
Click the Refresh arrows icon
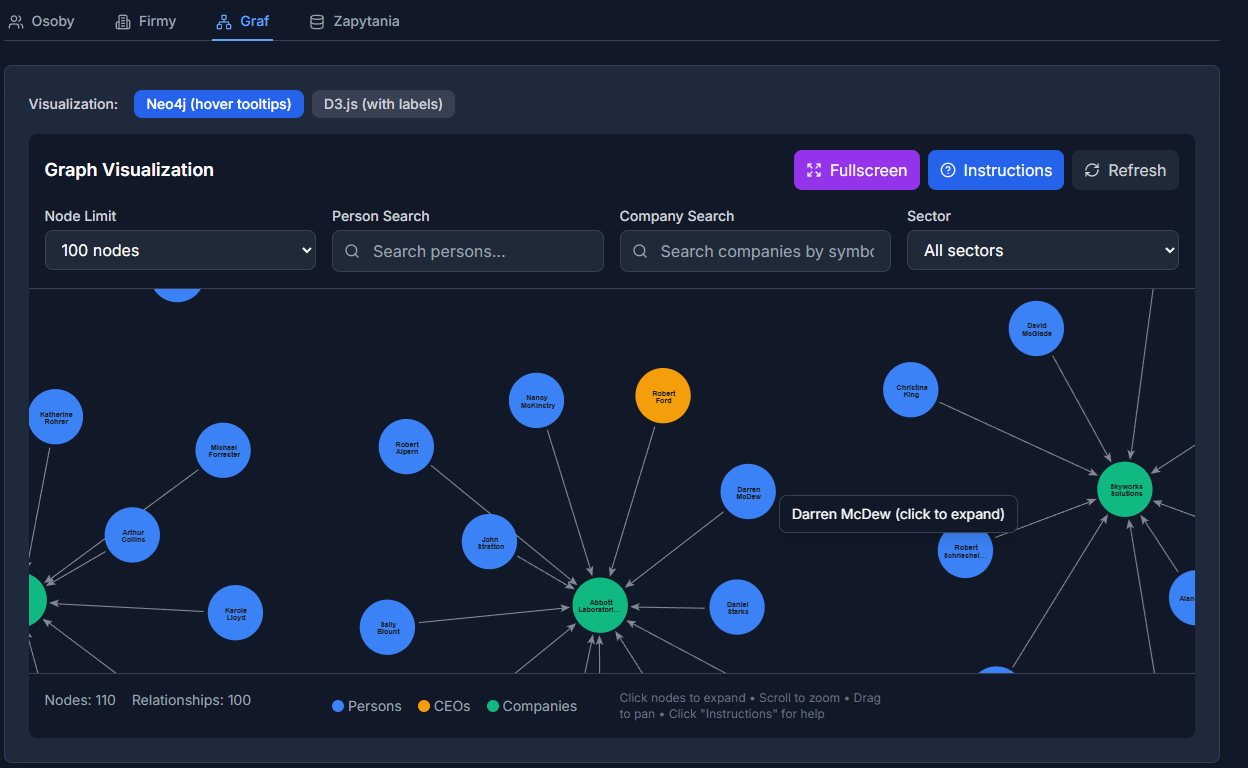tap(1092, 170)
